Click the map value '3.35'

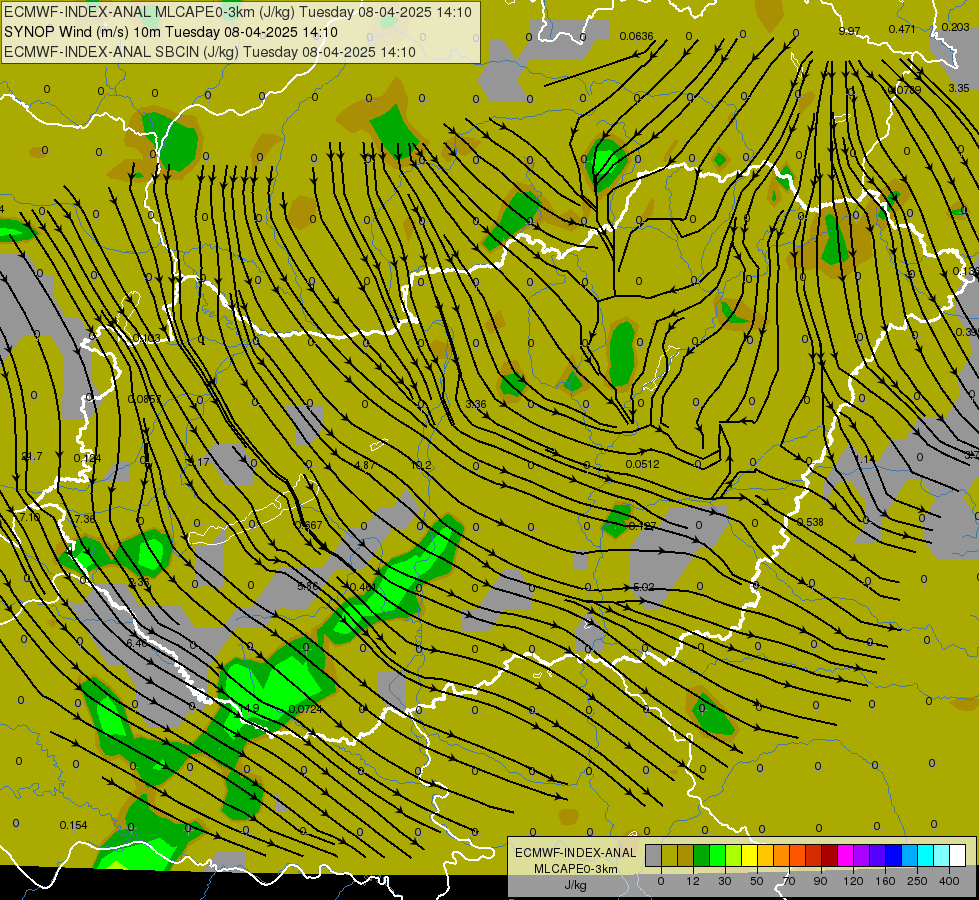click(958, 88)
